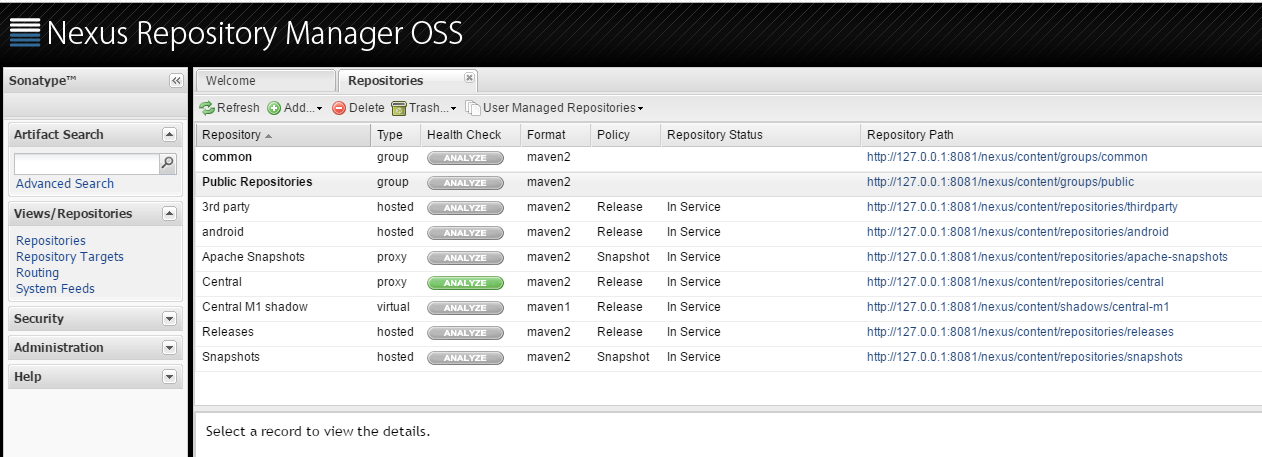
Task: Click Analyze for Releases repository
Action: (x=465, y=333)
